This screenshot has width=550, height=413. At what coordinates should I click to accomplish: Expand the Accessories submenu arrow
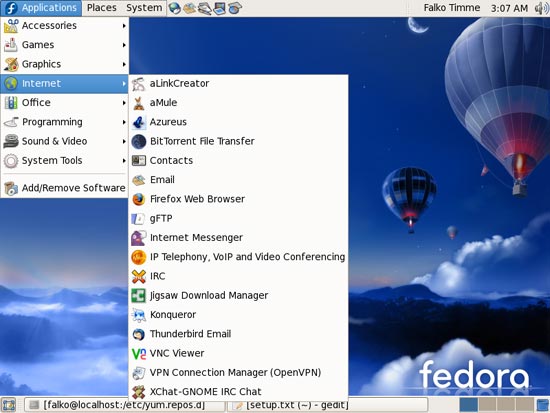pos(124,26)
